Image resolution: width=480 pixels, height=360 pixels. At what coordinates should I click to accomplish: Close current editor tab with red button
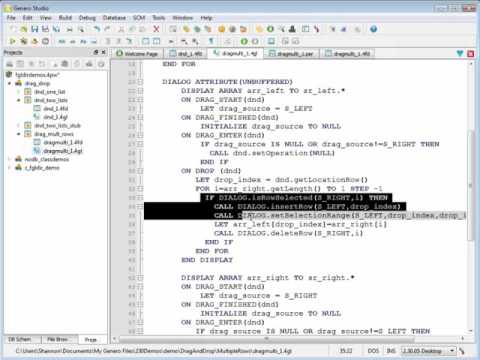point(471,53)
